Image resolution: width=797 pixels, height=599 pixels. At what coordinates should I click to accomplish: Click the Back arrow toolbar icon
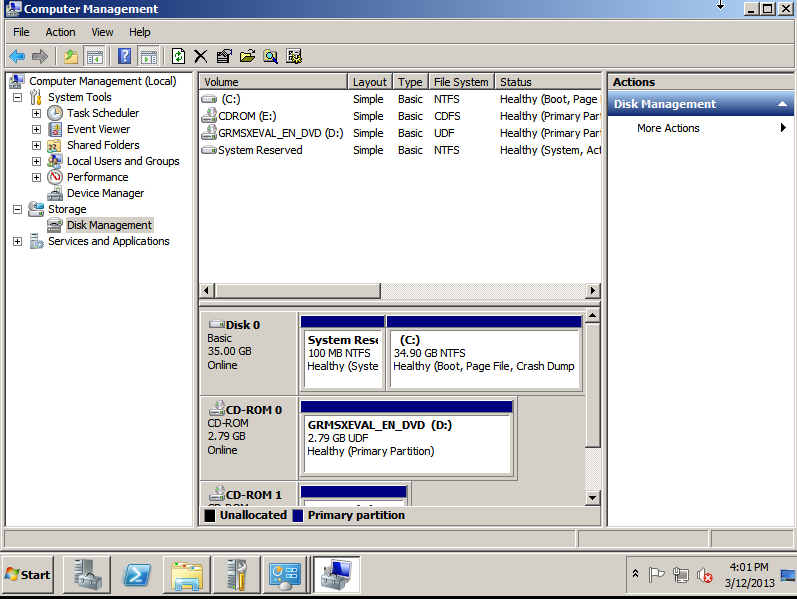click(17, 56)
